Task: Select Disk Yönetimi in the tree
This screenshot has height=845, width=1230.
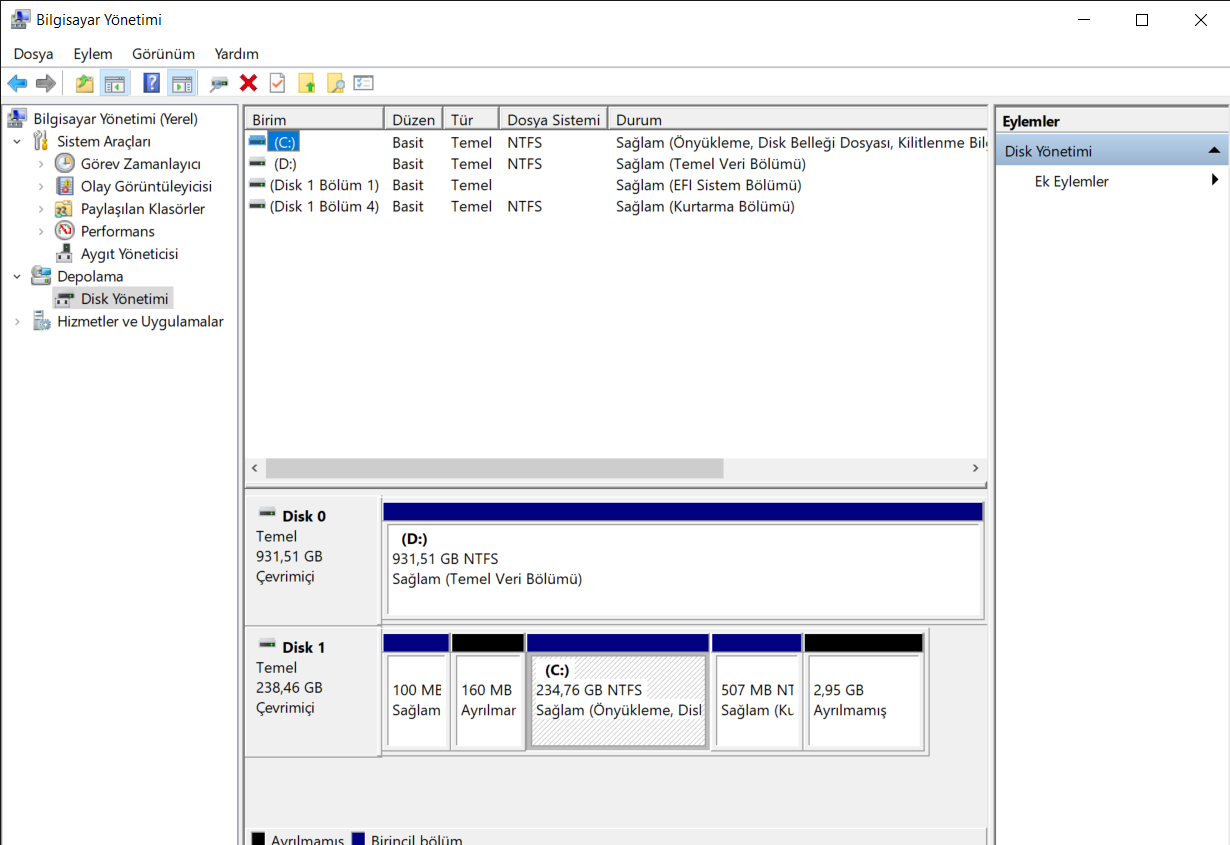Action: click(124, 298)
